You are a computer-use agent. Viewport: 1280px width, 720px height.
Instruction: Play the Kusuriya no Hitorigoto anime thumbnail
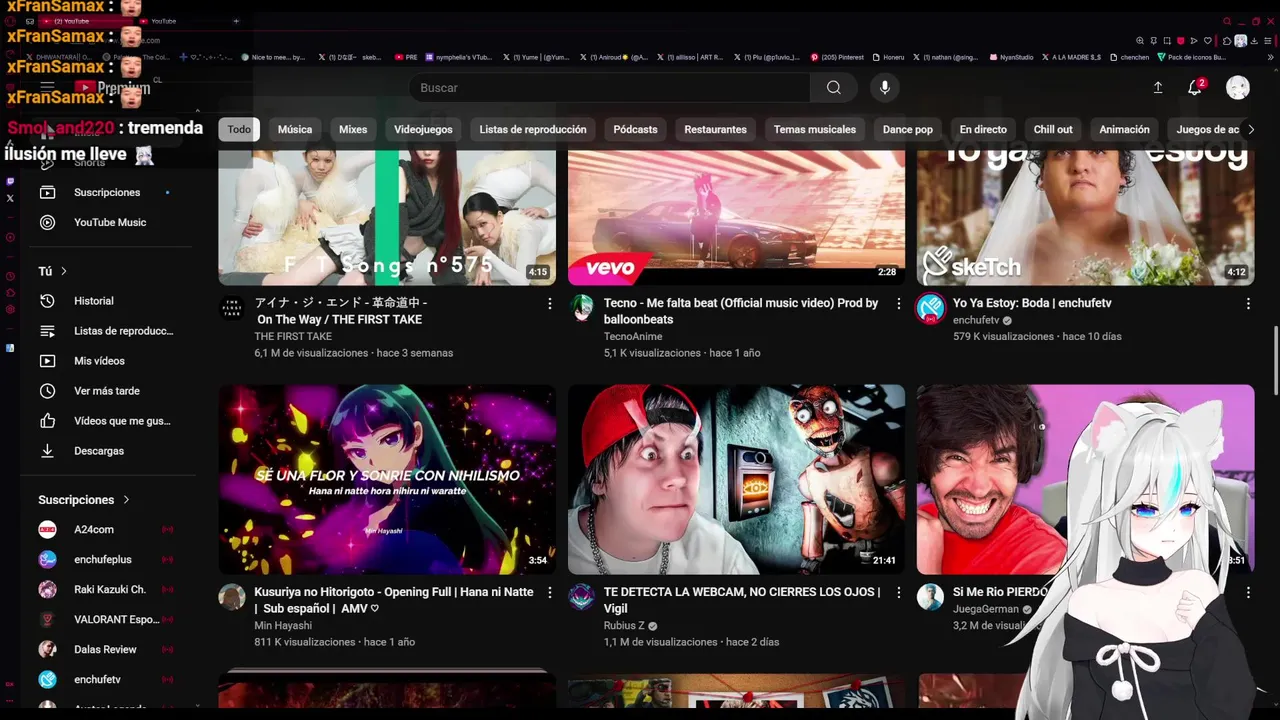(387, 479)
